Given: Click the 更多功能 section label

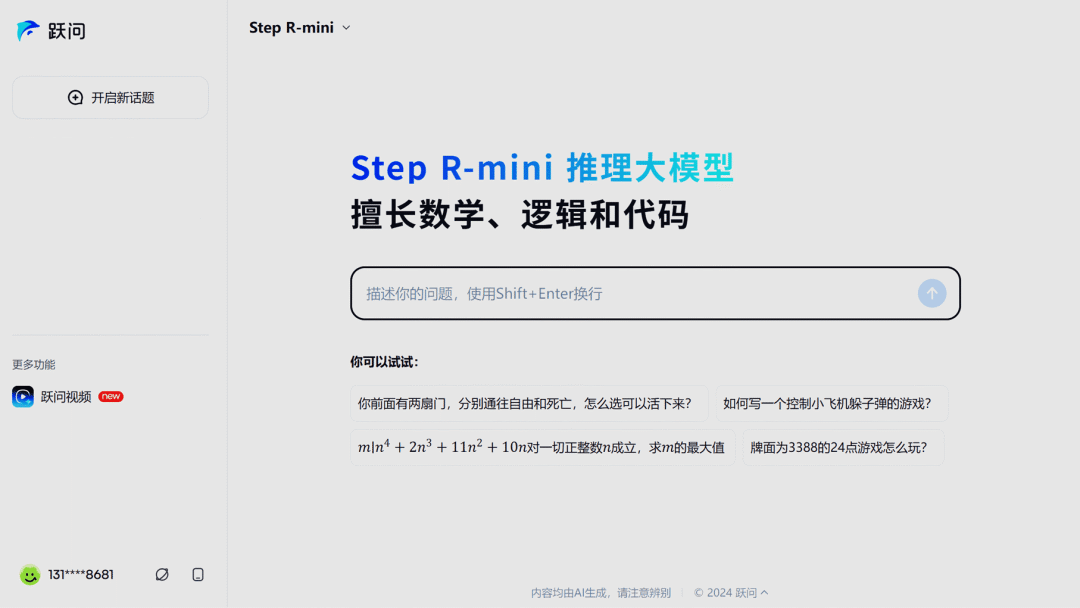Looking at the screenshot, I should coord(34,364).
